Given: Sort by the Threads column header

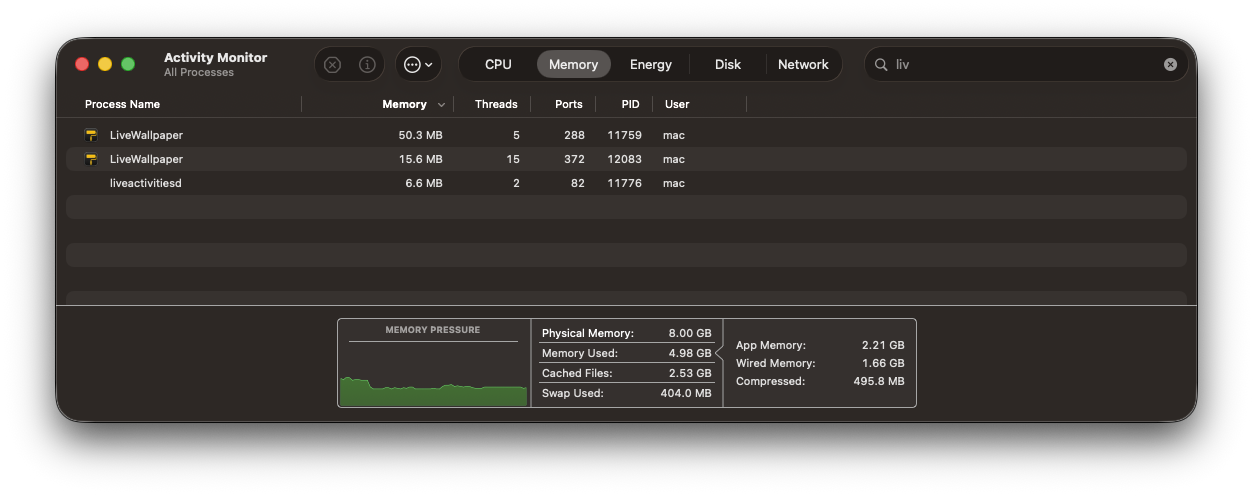Looking at the screenshot, I should click(496, 104).
